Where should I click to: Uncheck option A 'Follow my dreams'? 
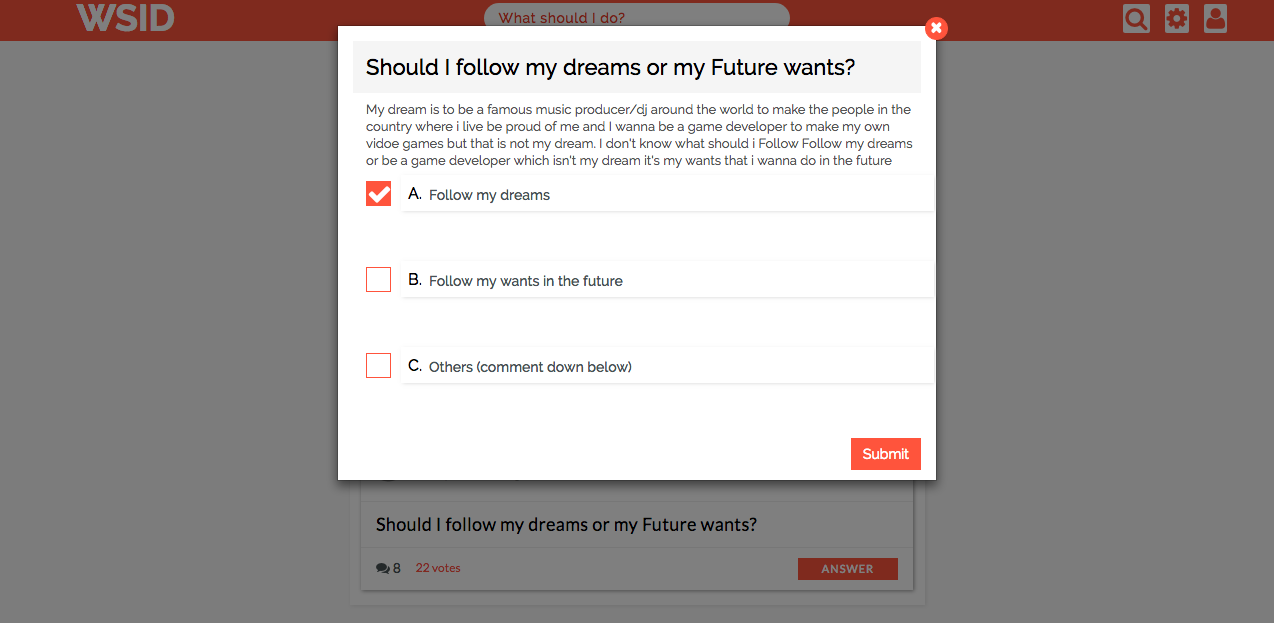tap(378, 193)
